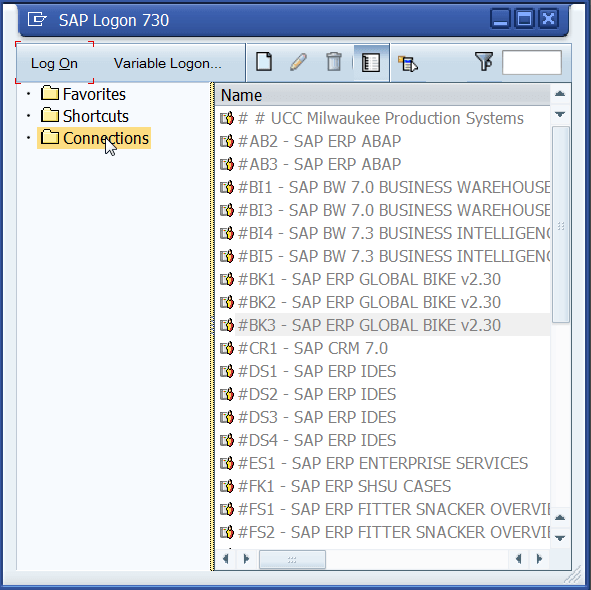This screenshot has height=590, width=591.
Task: Click the Log On button
Action: point(54,63)
